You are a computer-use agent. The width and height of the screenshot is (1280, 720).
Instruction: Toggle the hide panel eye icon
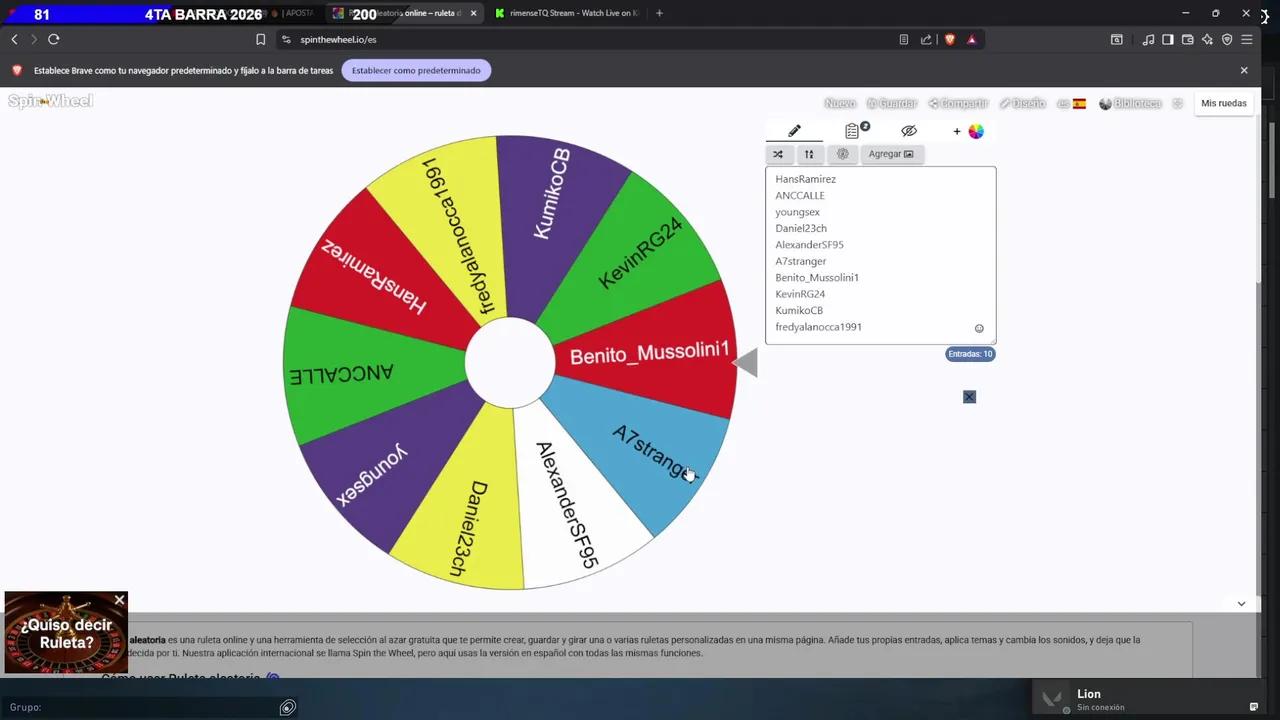[908, 131]
